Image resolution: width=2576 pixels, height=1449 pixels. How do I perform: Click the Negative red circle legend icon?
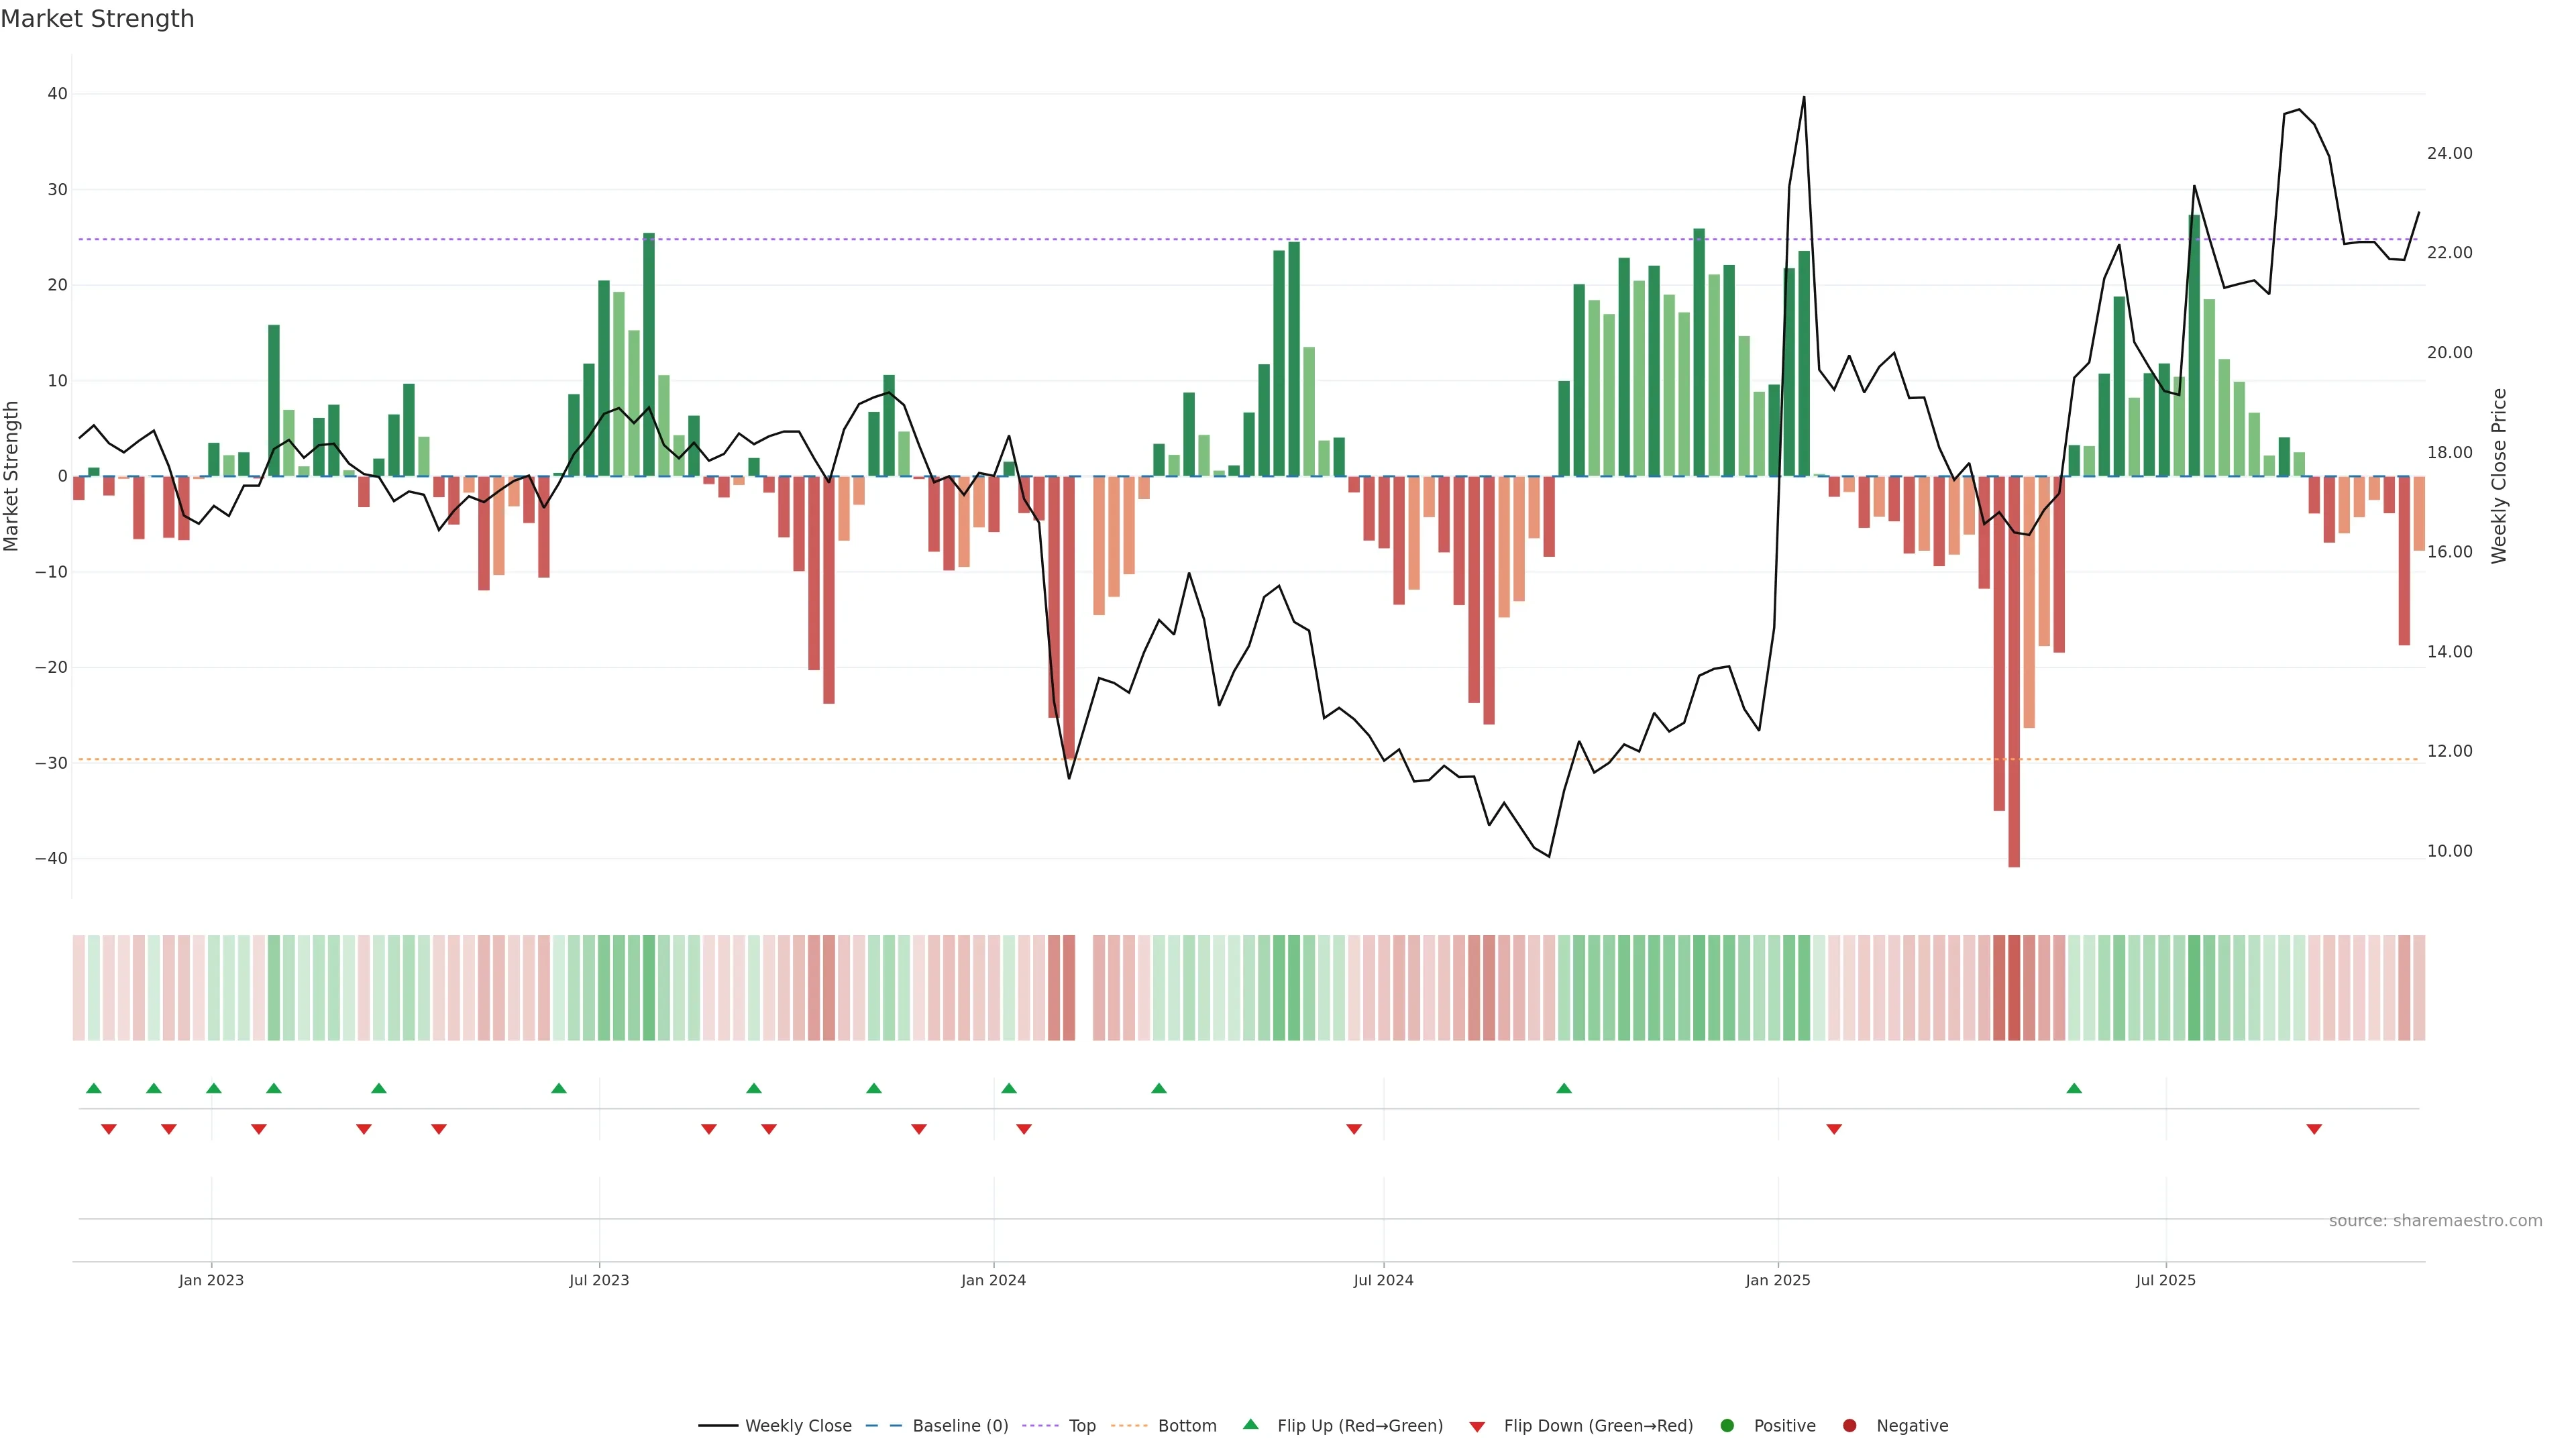(1849, 1426)
